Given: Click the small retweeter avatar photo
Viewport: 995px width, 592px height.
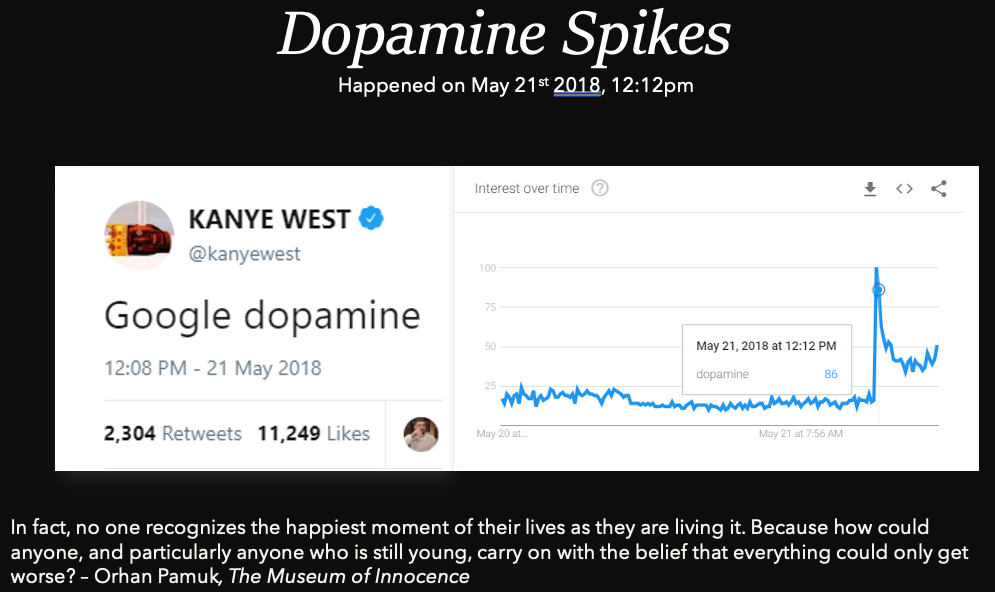Looking at the screenshot, I should [x=421, y=433].
